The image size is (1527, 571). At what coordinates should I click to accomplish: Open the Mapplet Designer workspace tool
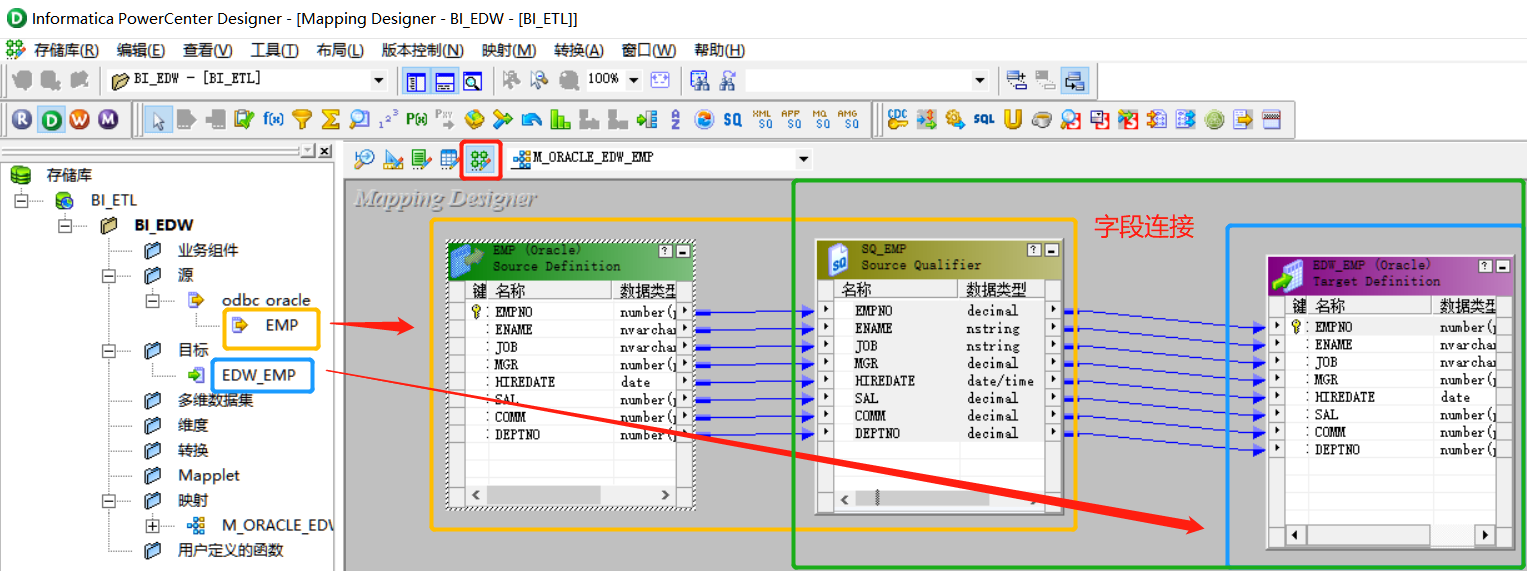(x=450, y=159)
